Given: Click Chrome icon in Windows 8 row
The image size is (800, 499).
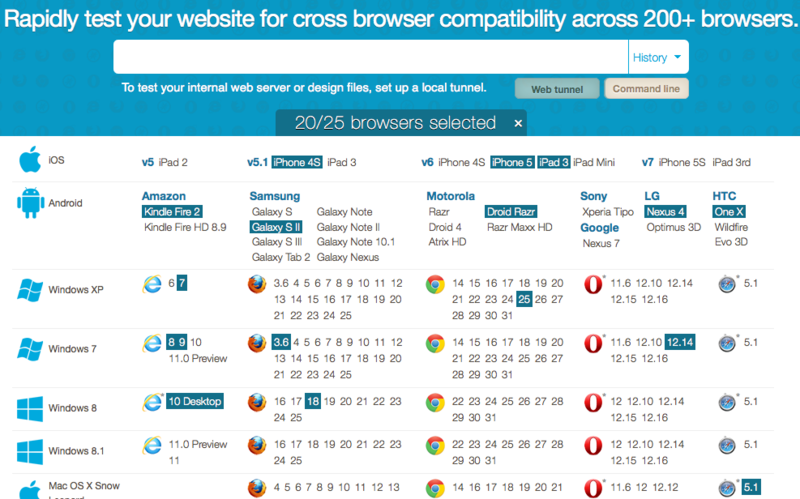Looking at the screenshot, I should [435, 403].
